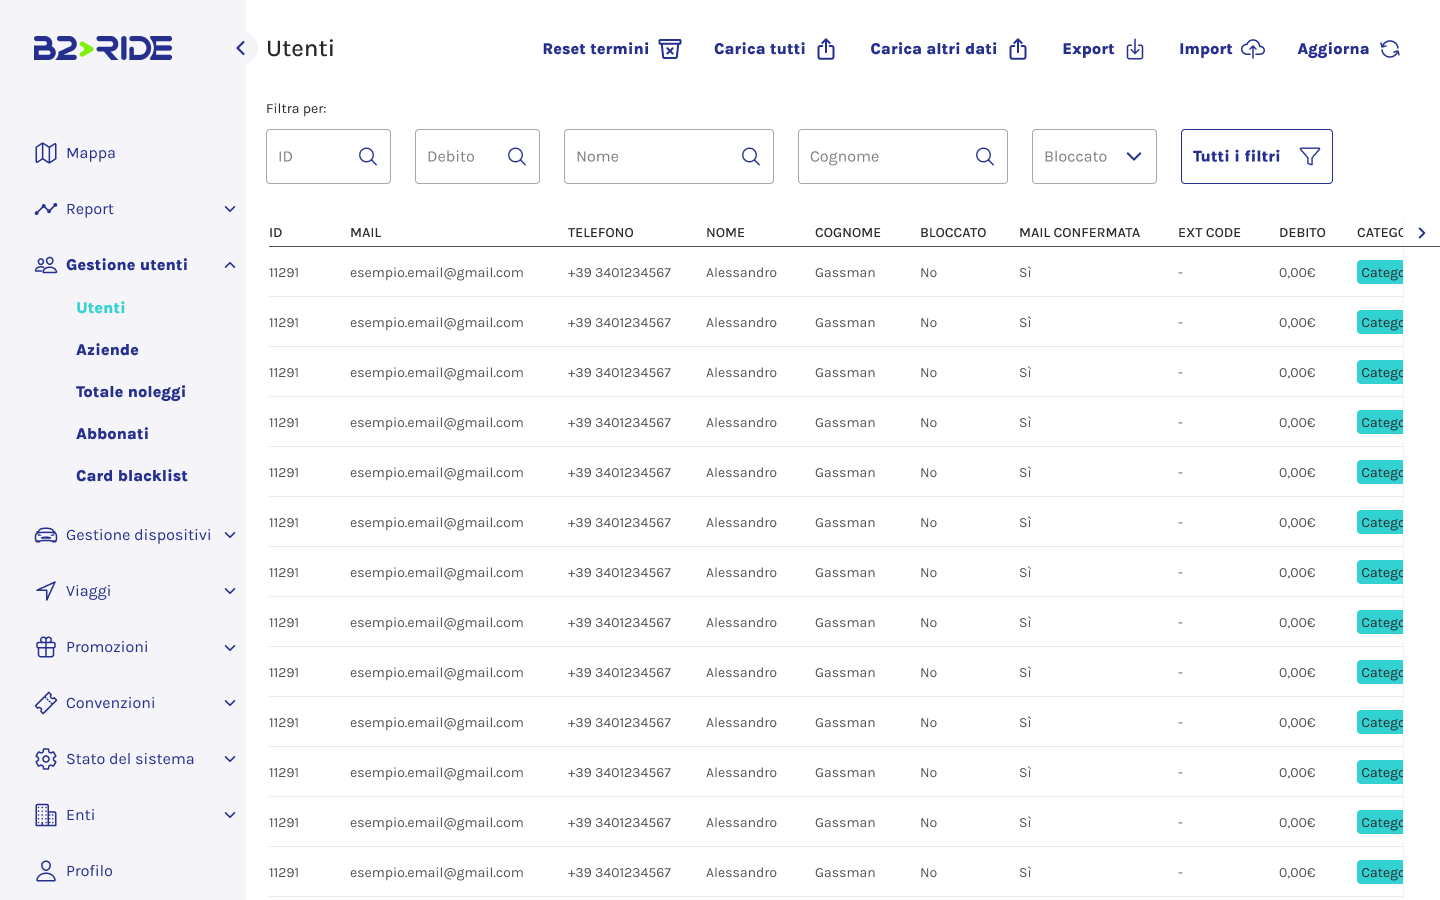This screenshot has width=1440, height=900.
Task: Expand the Gestione dispositivi chevron
Action: coord(230,535)
